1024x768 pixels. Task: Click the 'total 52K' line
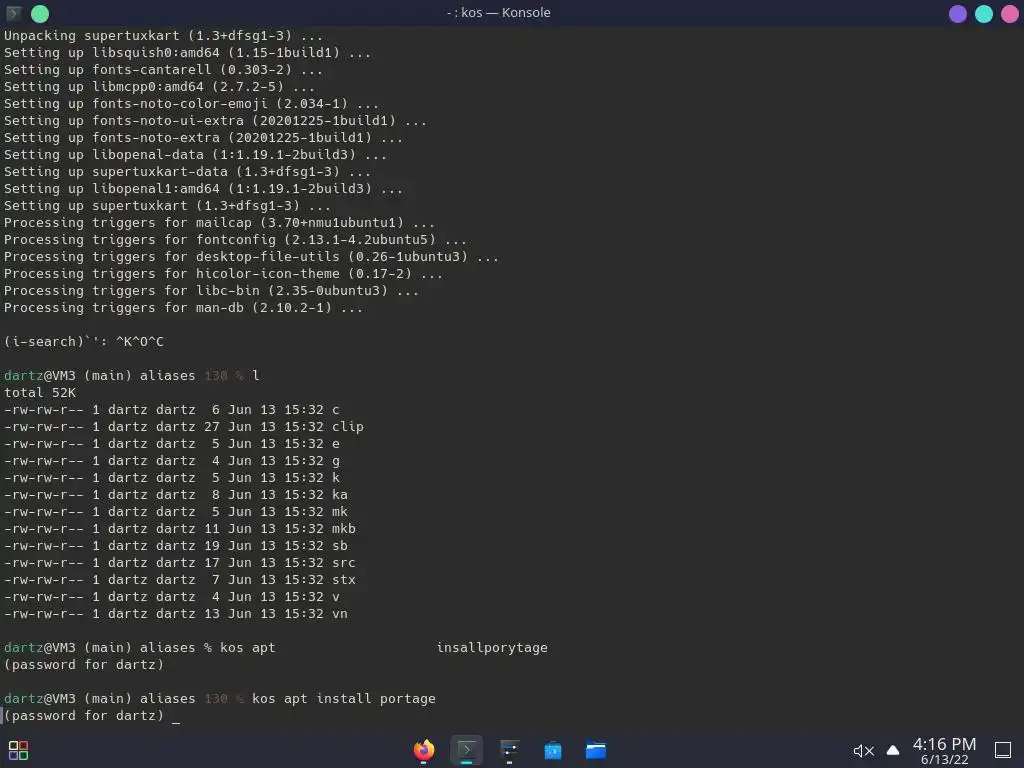[40, 392]
